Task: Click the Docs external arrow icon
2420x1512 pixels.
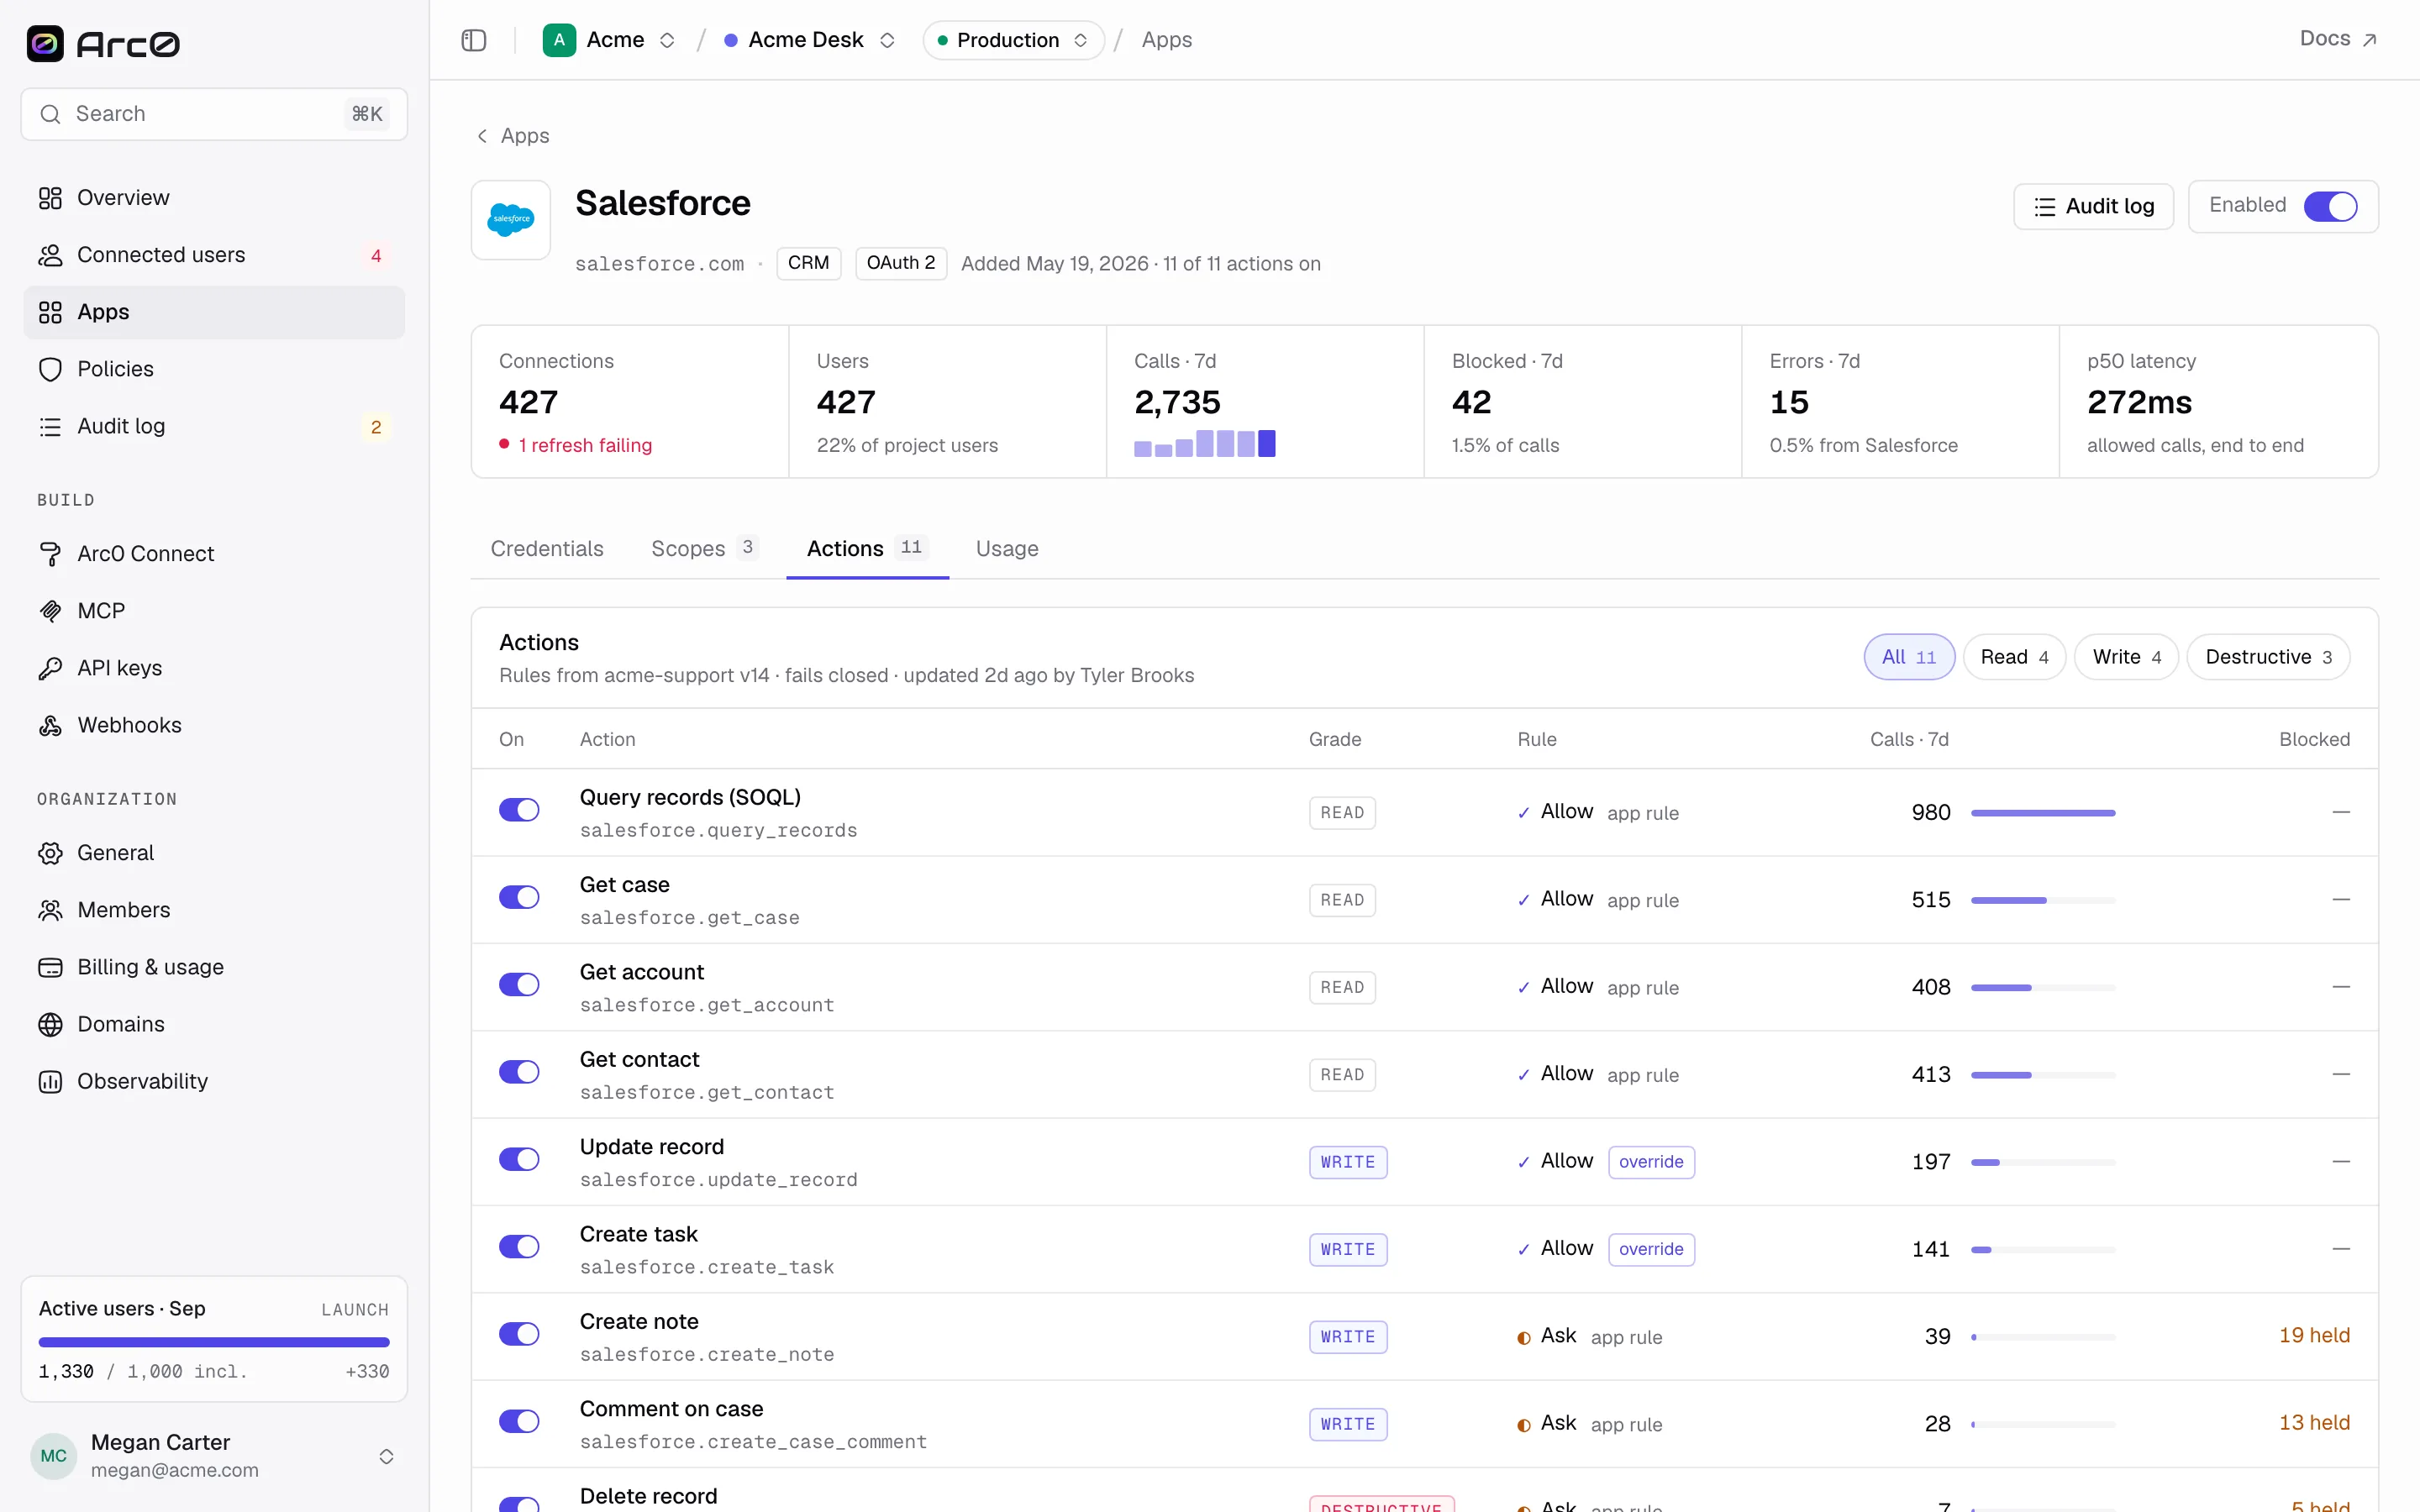Action: tap(2369, 40)
